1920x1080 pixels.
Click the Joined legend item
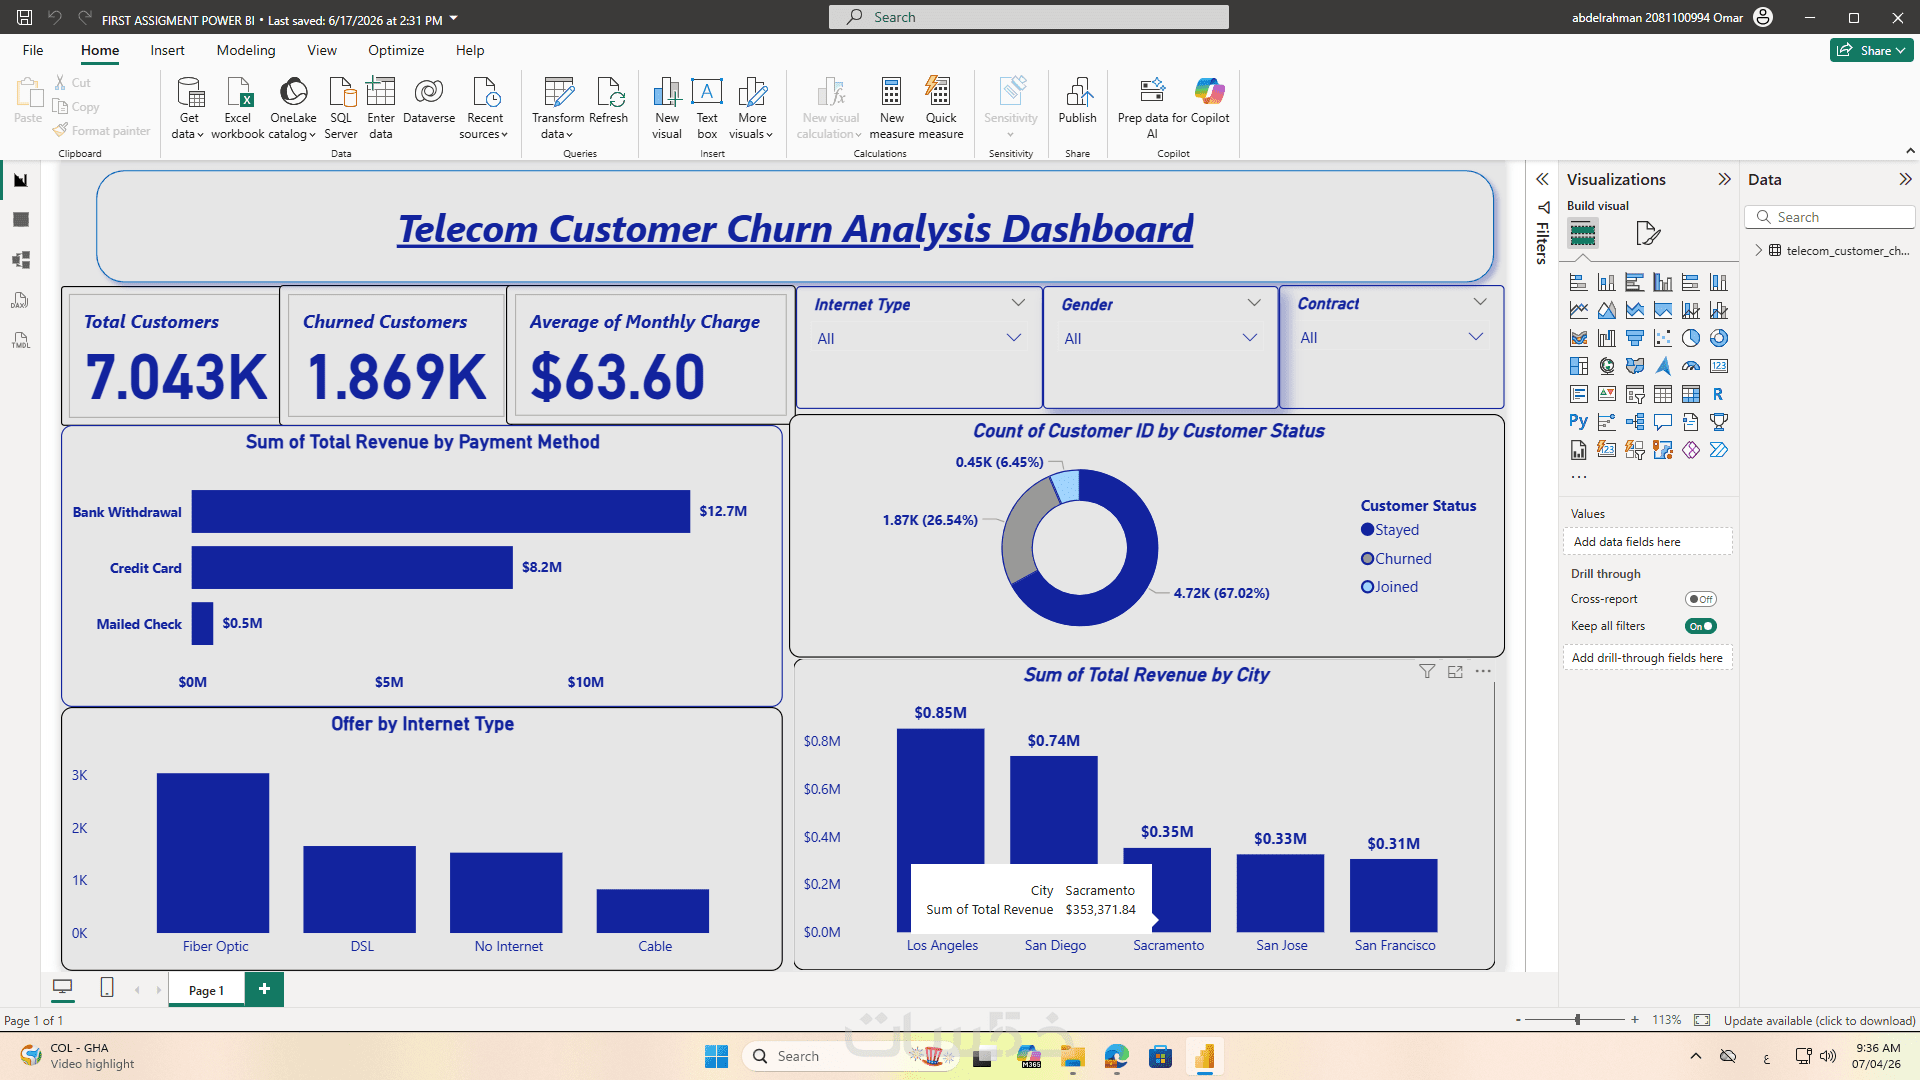pyautogui.click(x=1389, y=587)
